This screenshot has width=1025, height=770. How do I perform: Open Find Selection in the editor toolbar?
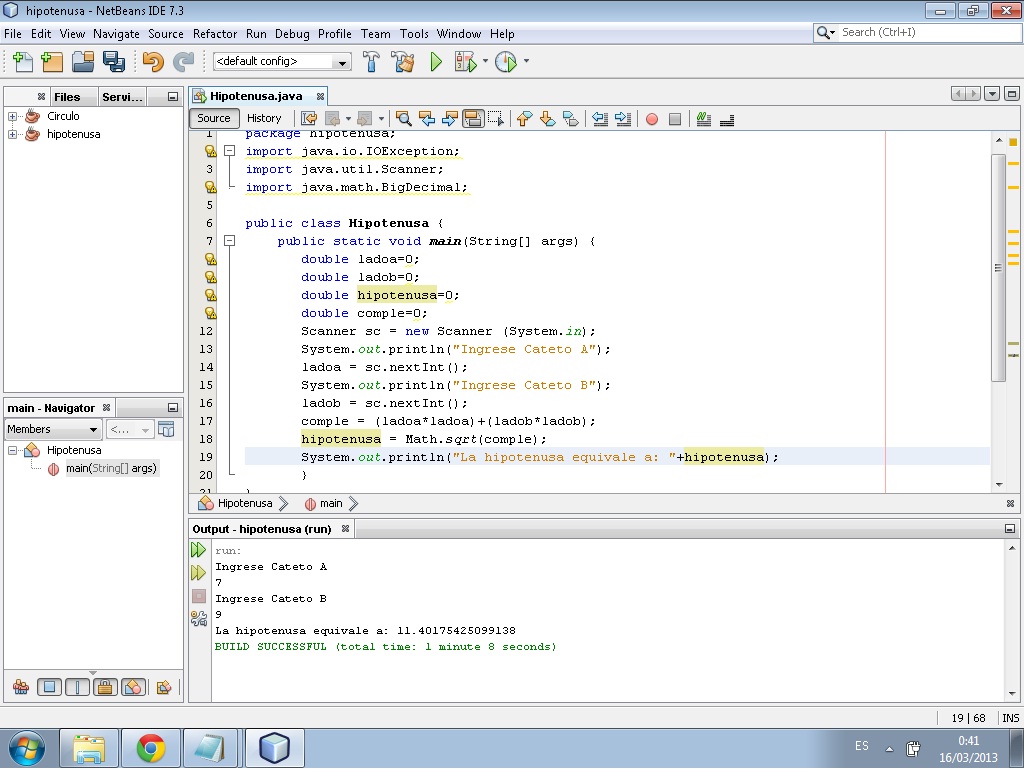tap(404, 118)
